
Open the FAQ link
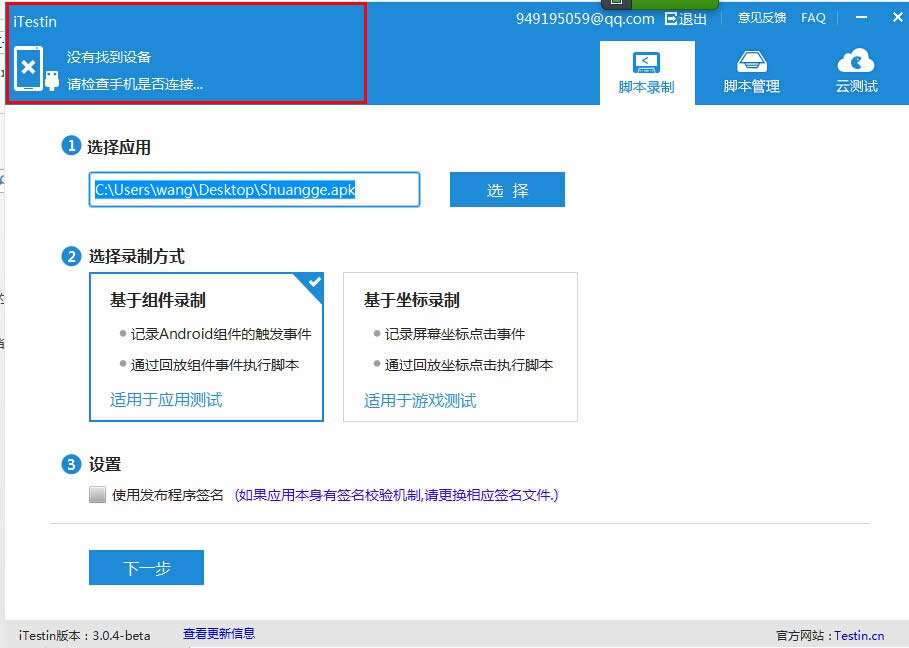813,18
